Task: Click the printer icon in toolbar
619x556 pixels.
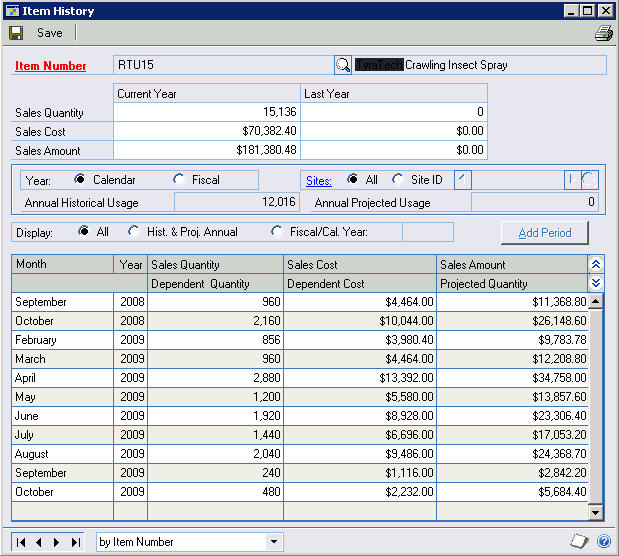Action: pyautogui.click(x=604, y=33)
